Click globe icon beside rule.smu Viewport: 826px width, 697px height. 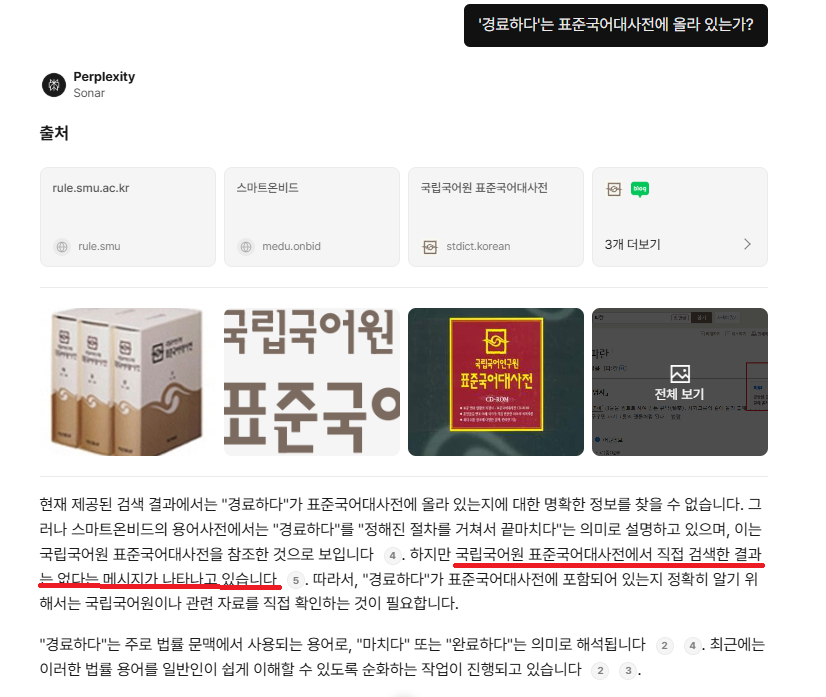[62, 246]
